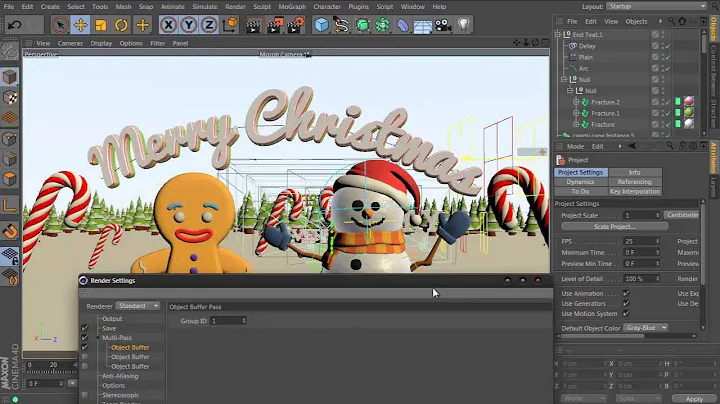Toggle the Stereoscopic checkbox
The height and width of the screenshot is (404, 720).
[84, 395]
